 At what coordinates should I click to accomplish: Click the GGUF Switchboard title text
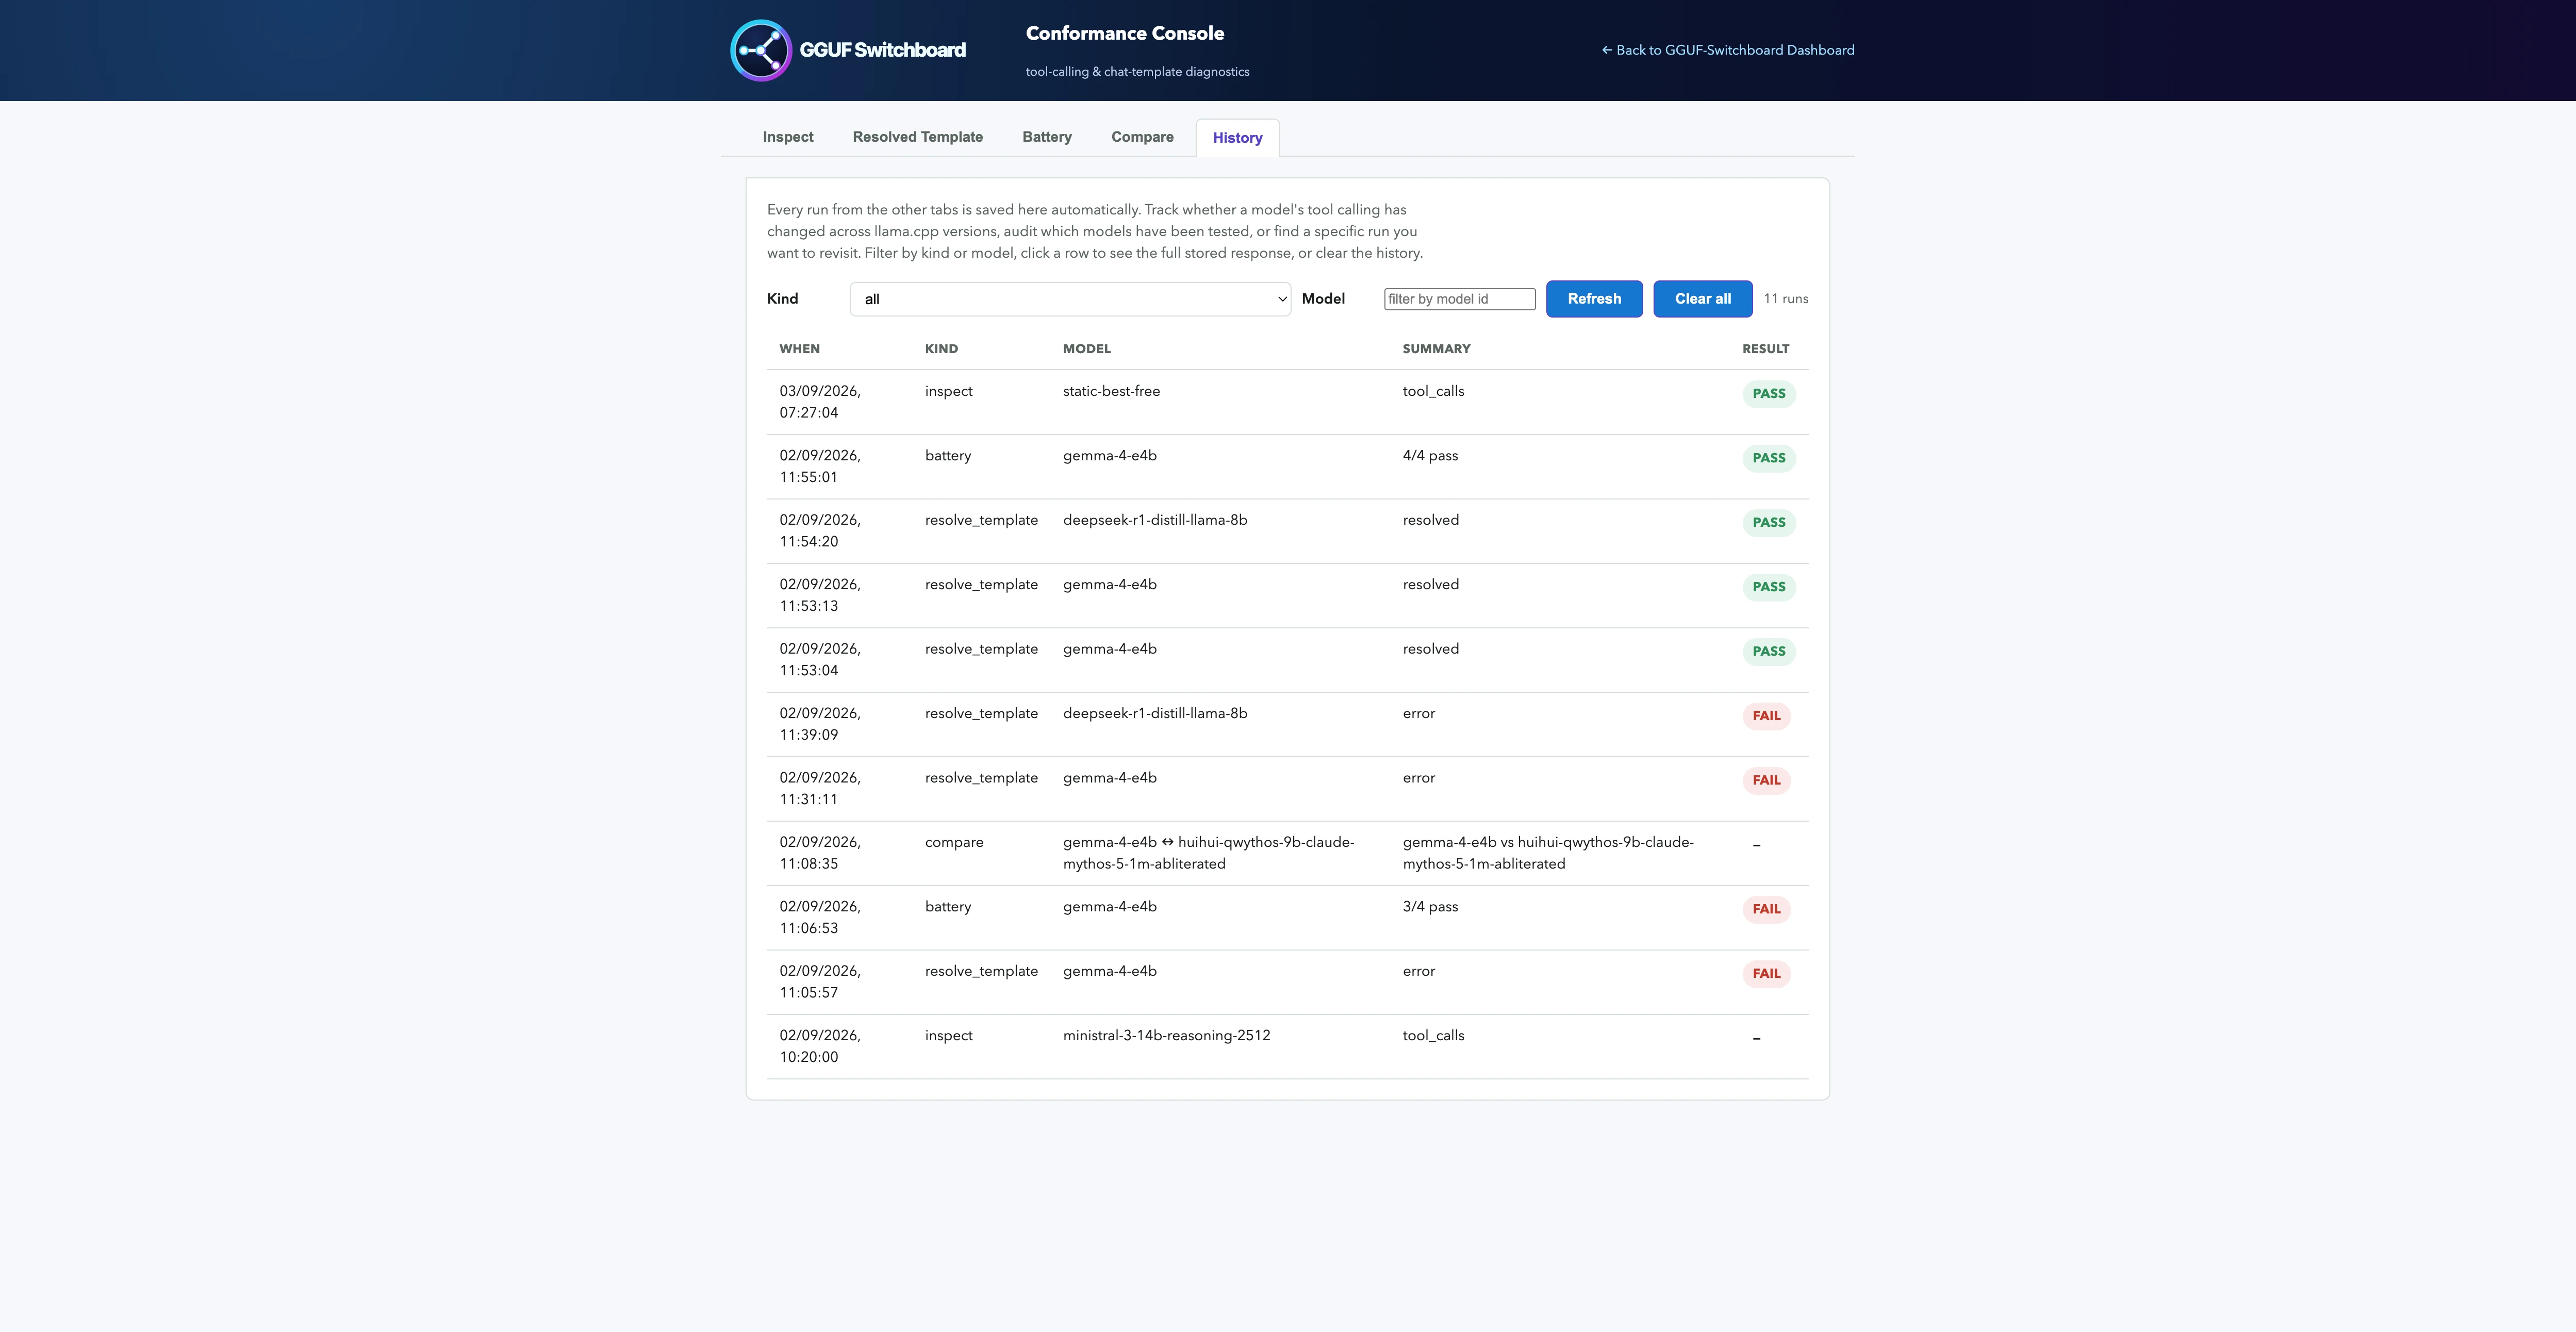click(882, 50)
